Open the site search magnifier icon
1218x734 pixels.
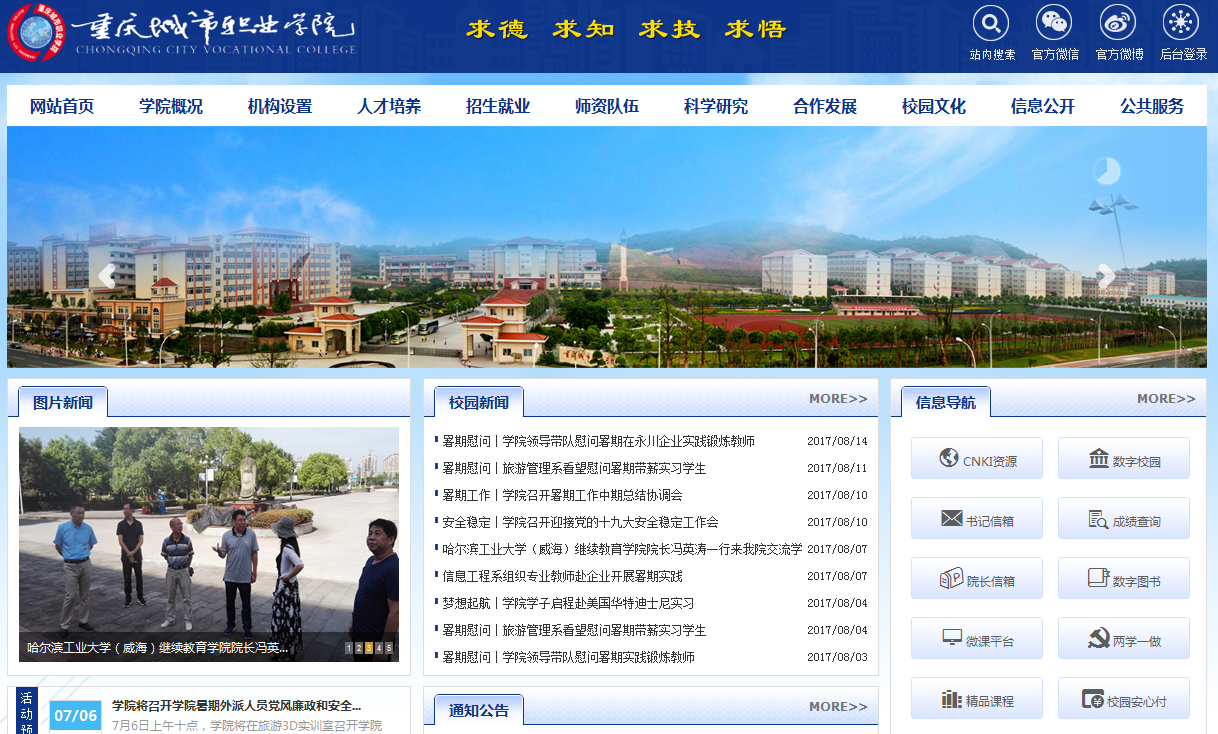[990, 23]
